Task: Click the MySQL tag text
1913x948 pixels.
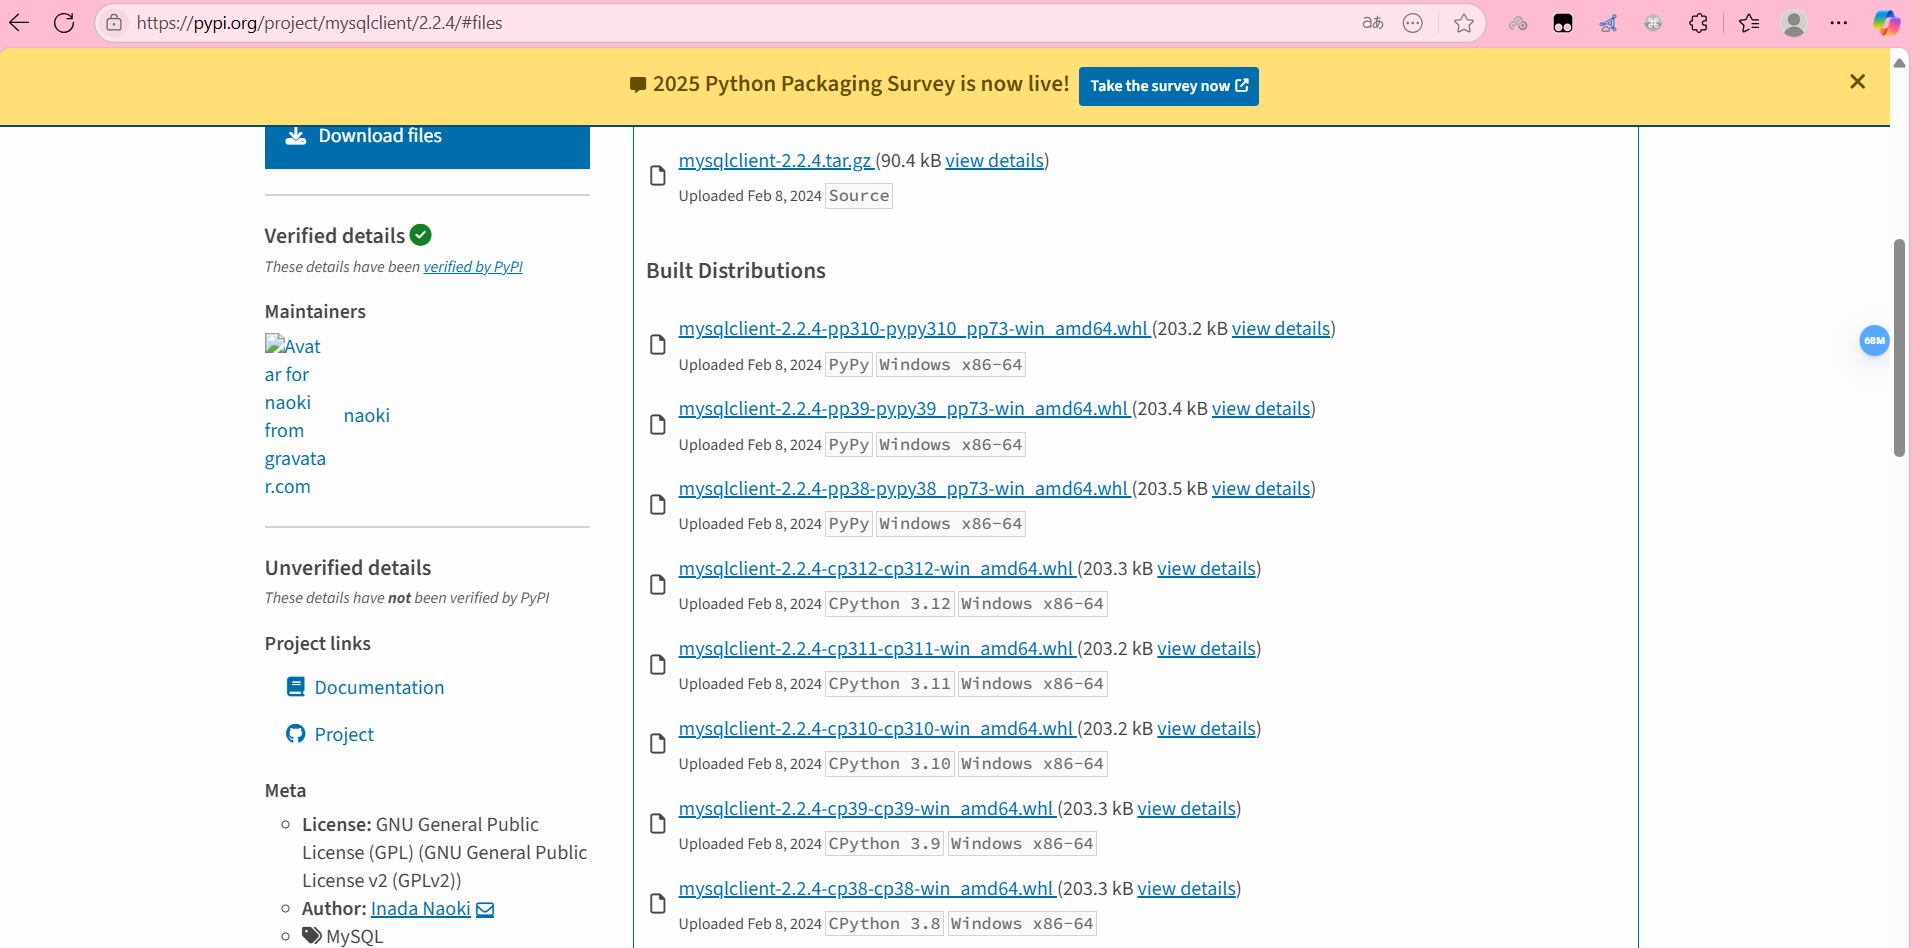Action: pyautogui.click(x=354, y=937)
